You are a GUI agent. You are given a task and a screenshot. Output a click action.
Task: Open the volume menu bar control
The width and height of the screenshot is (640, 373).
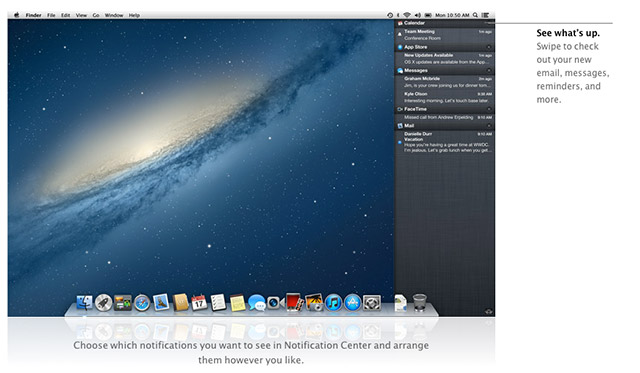click(418, 15)
